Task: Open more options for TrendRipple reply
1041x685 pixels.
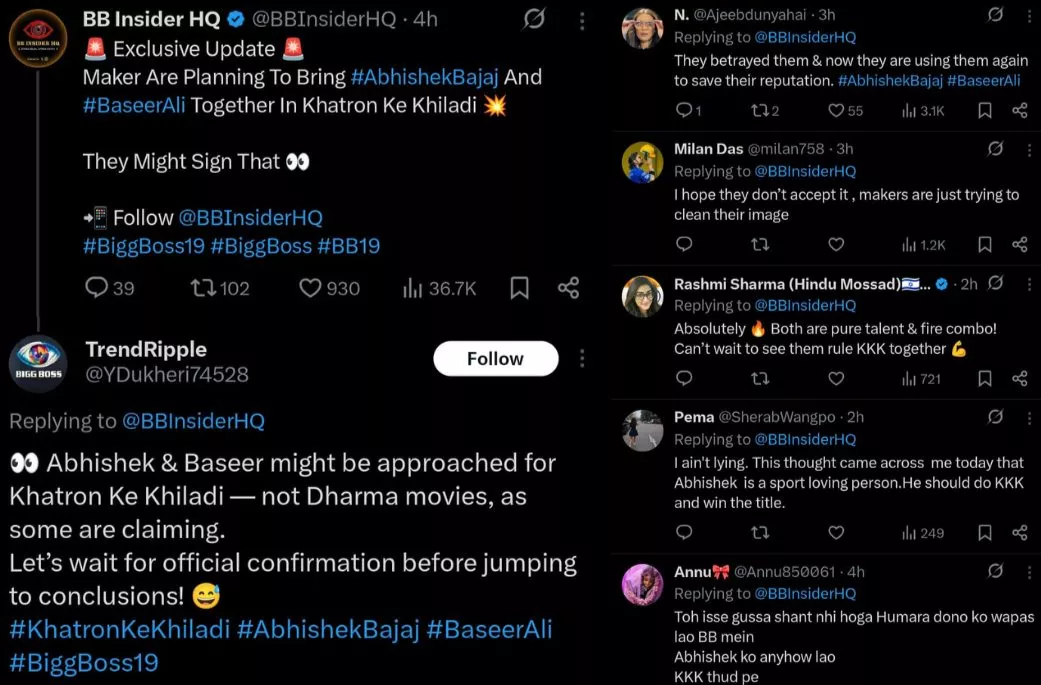Action: point(582,359)
